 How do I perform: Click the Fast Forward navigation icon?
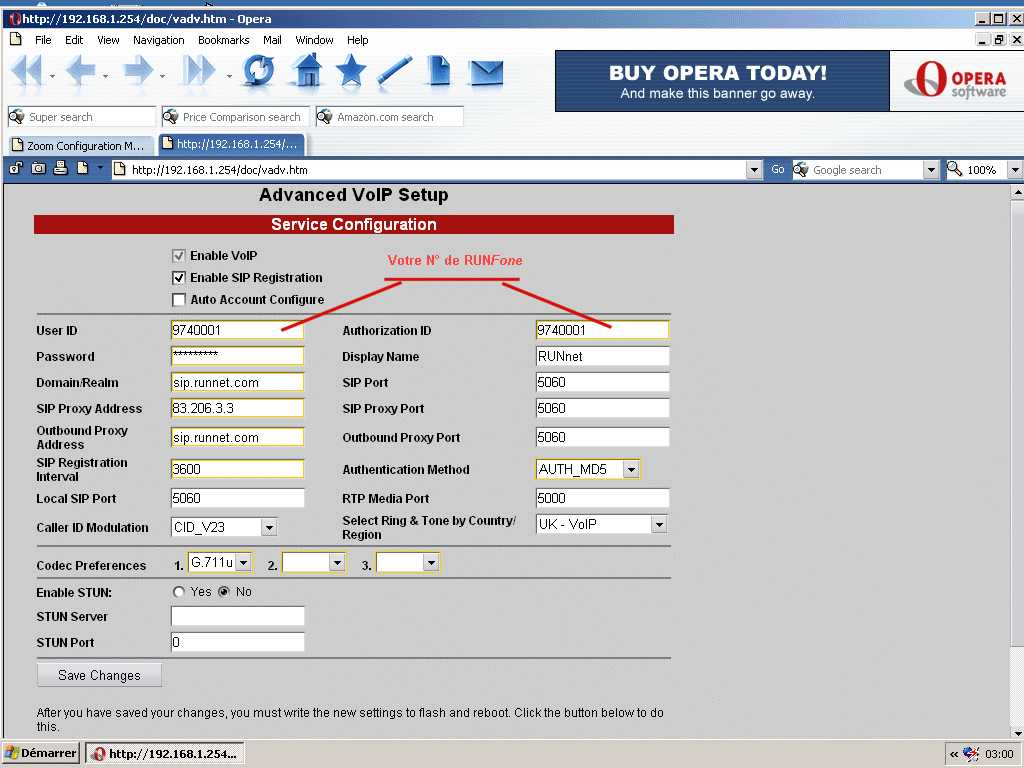coord(199,71)
